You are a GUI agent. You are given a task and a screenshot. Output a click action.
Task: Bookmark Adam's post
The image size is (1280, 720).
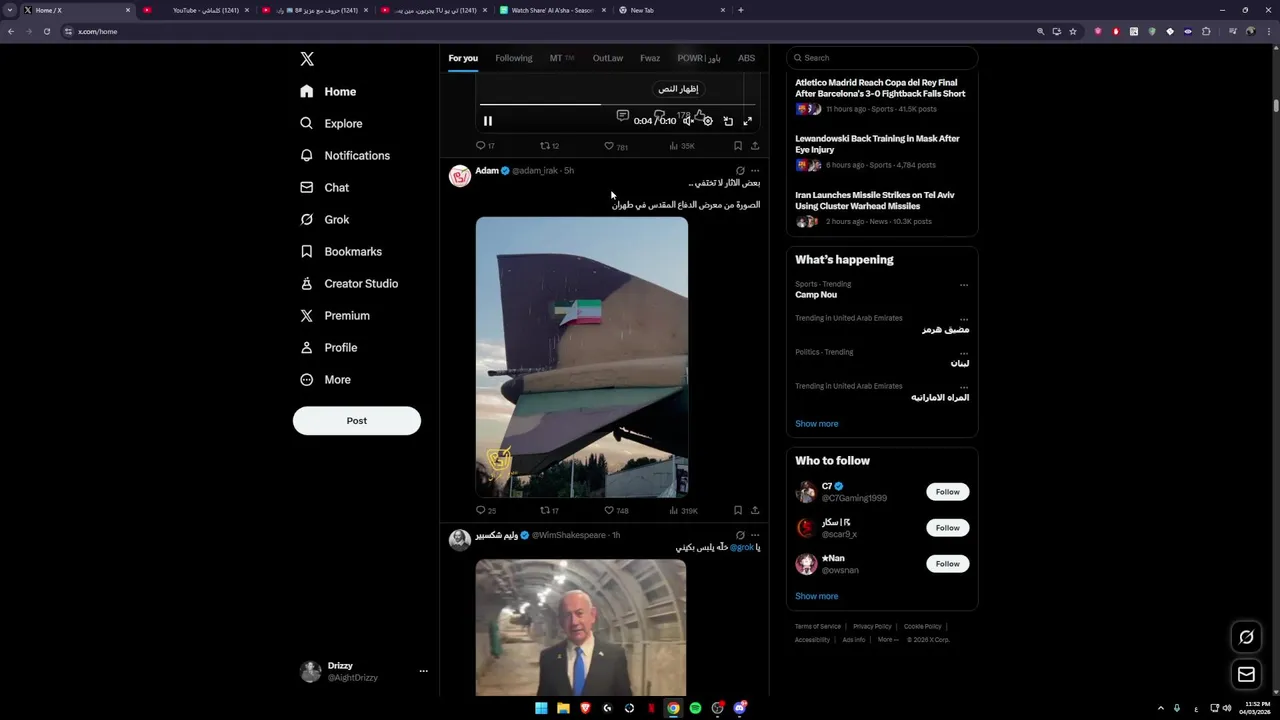(x=738, y=510)
